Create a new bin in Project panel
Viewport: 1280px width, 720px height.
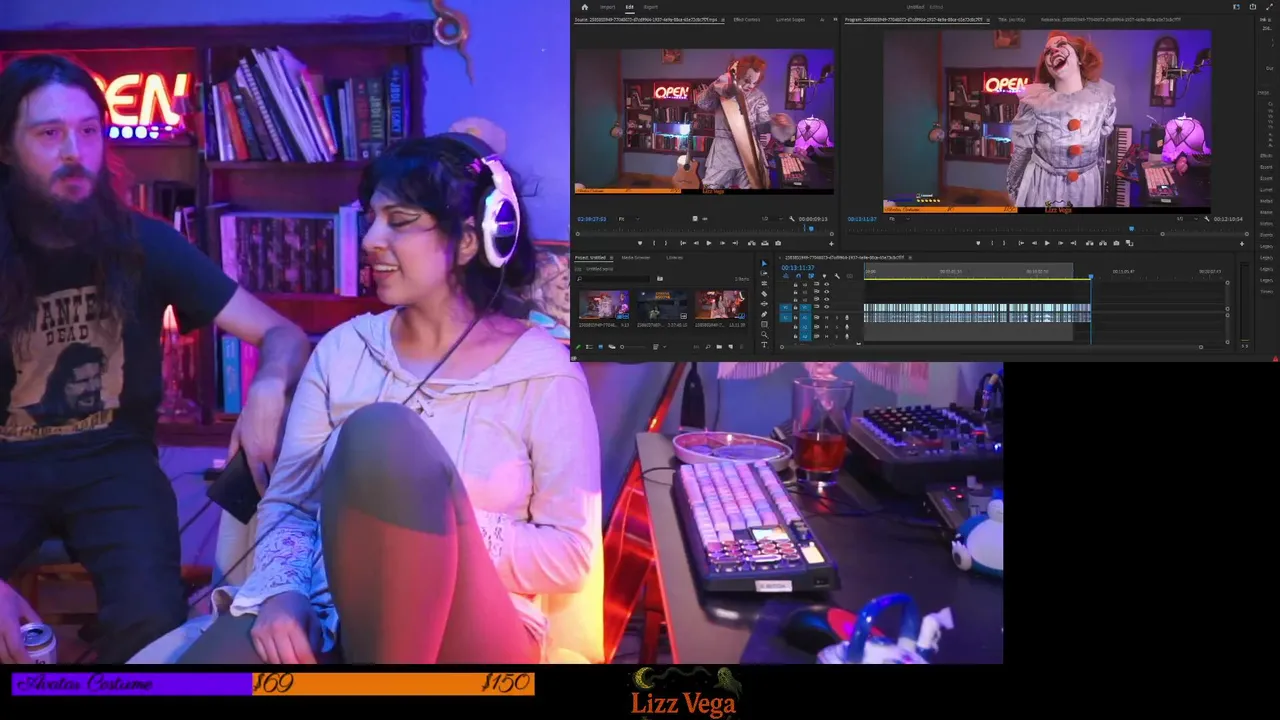point(719,347)
